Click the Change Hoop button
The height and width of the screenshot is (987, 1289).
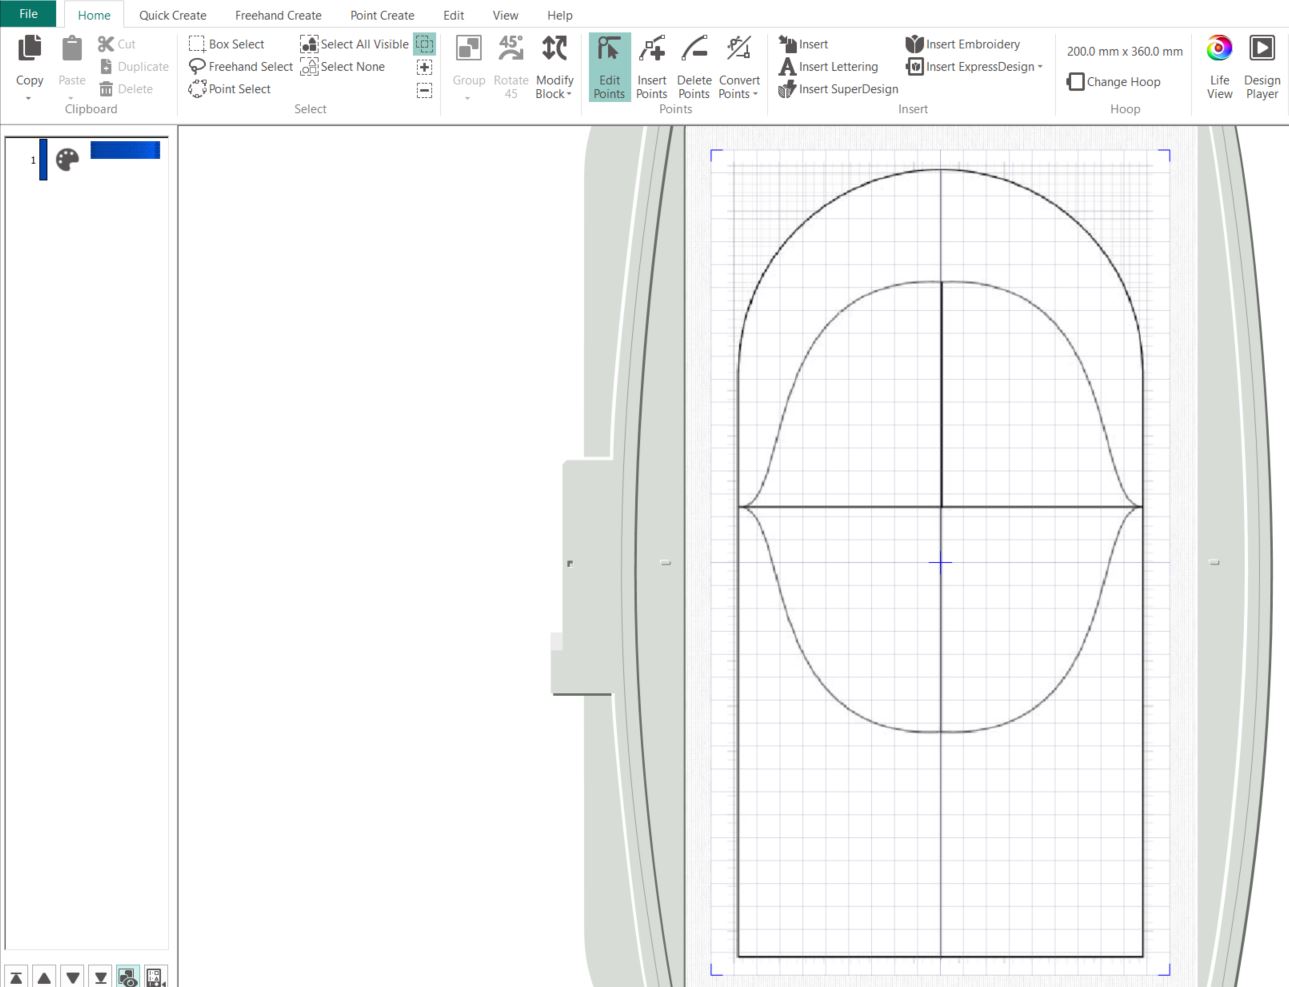point(1113,82)
